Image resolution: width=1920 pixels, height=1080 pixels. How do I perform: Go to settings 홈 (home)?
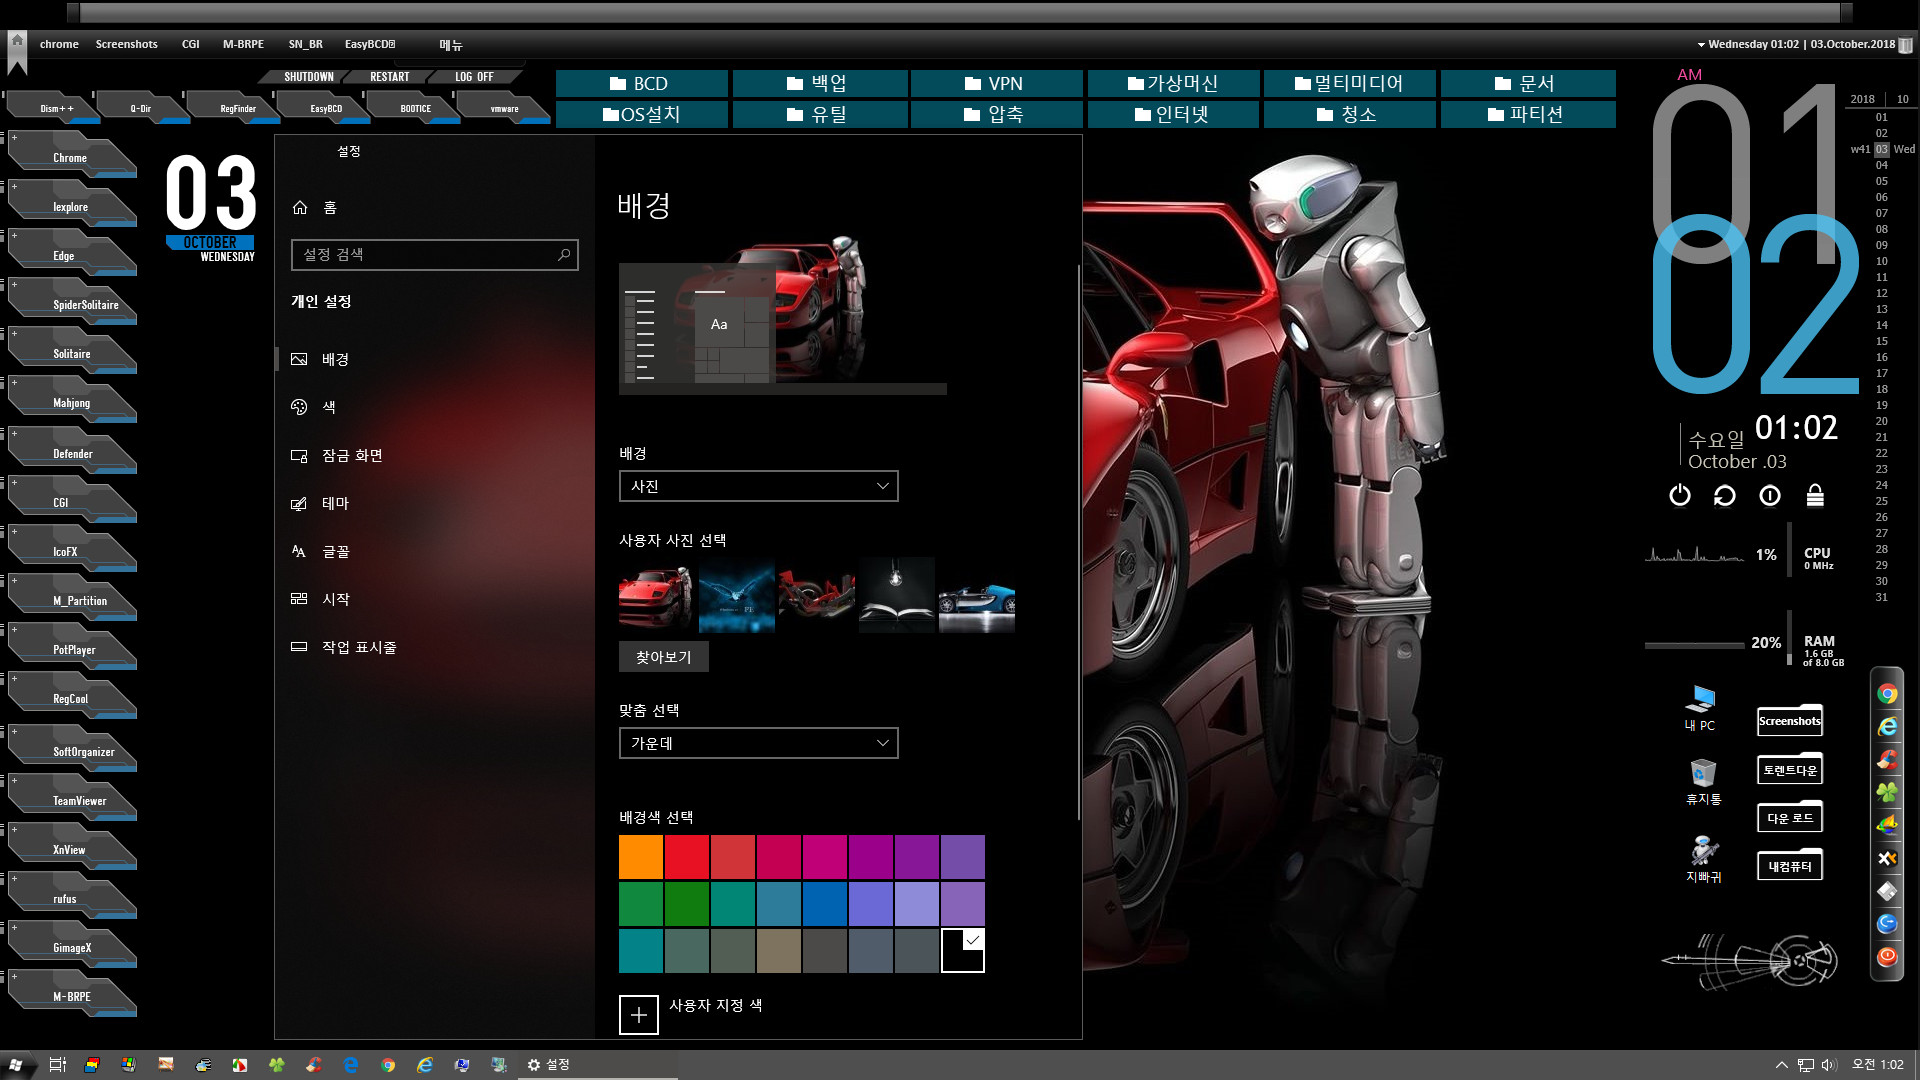click(x=315, y=207)
